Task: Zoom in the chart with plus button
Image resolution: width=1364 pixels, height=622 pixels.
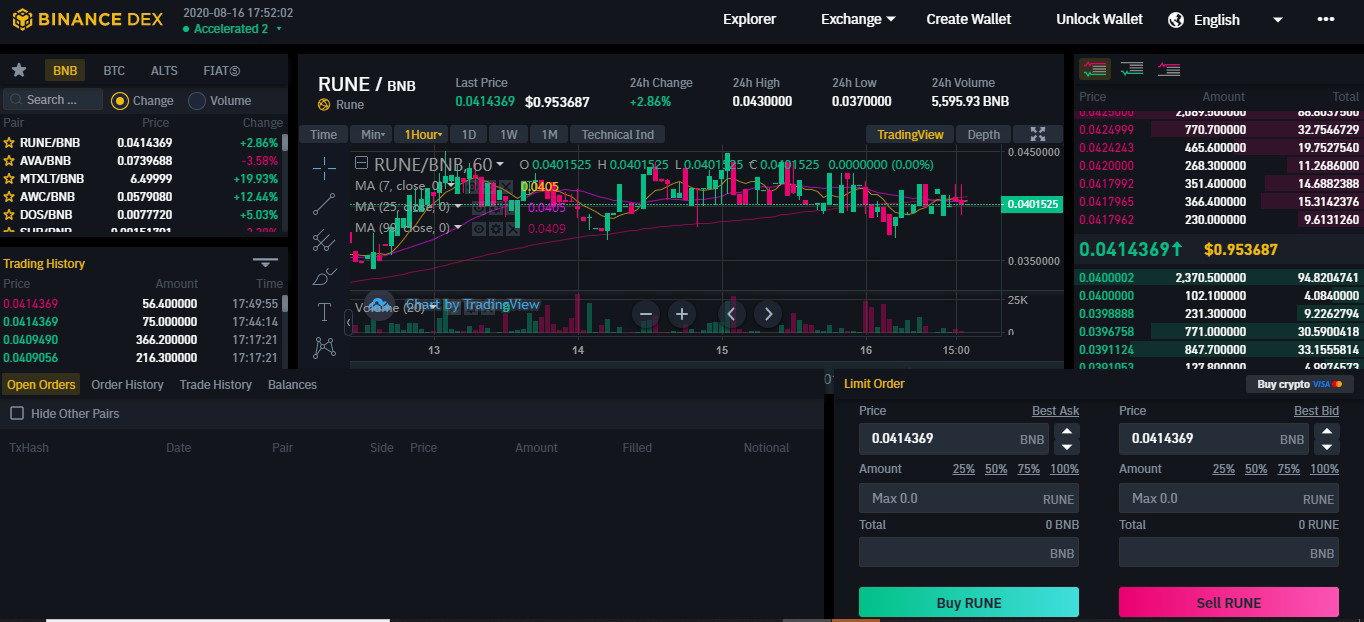Action: (x=682, y=314)
